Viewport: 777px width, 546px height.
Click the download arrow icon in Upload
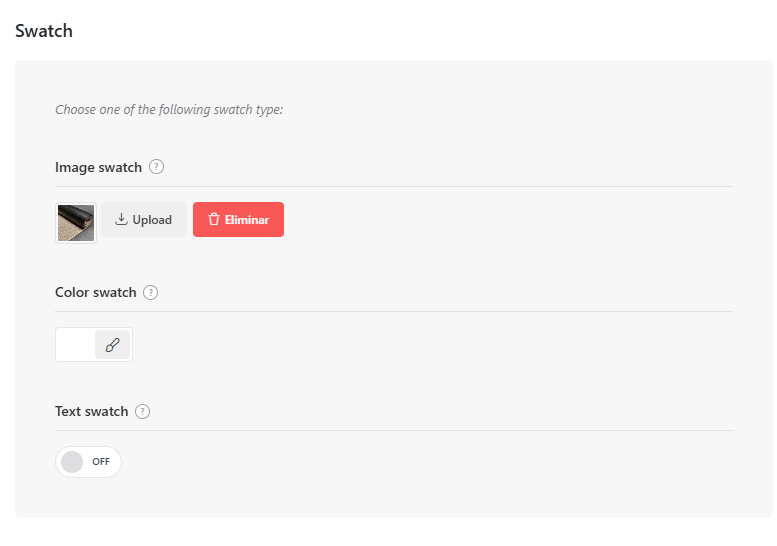tap(121, 219)
